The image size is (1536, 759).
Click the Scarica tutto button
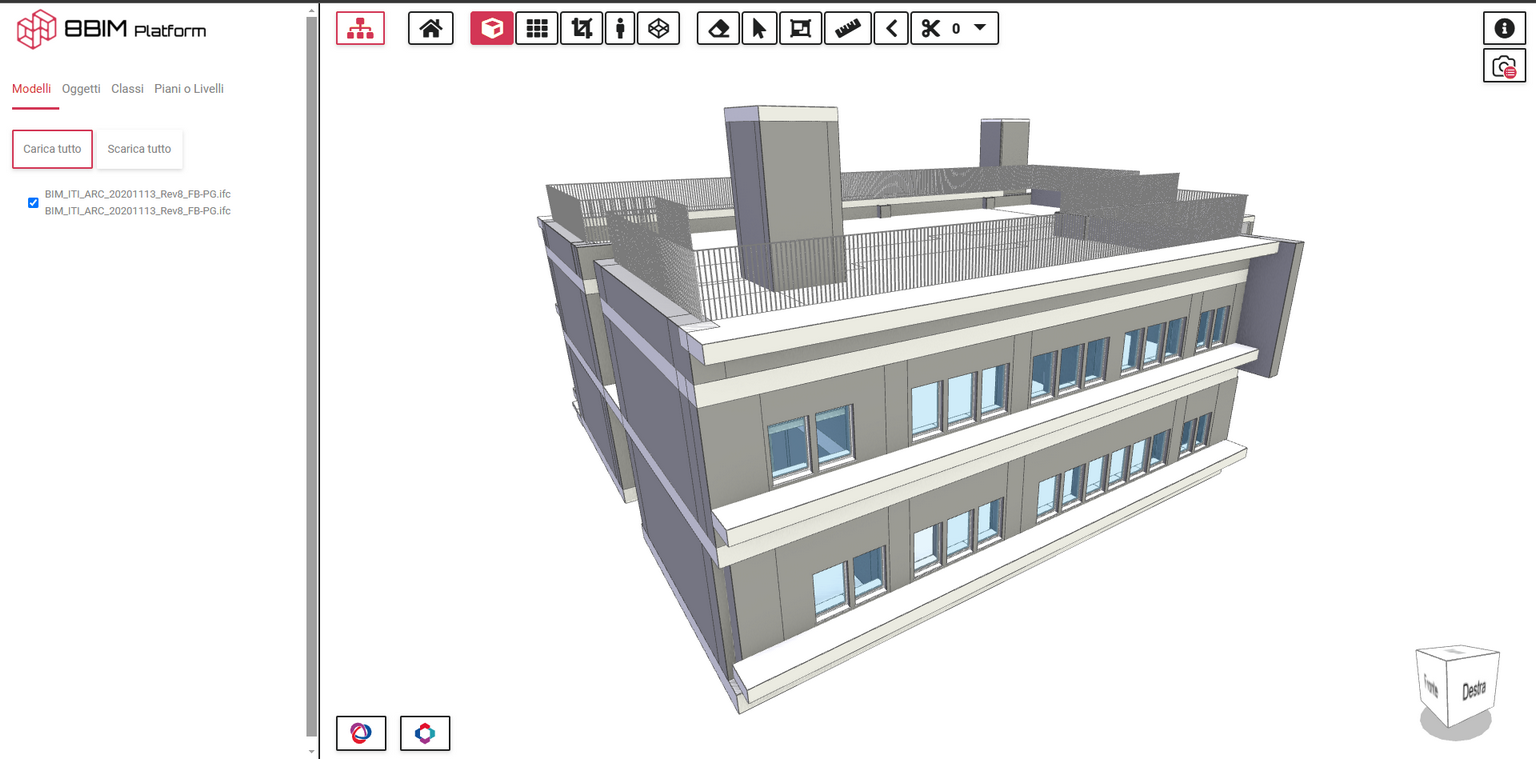coord(139,148)
